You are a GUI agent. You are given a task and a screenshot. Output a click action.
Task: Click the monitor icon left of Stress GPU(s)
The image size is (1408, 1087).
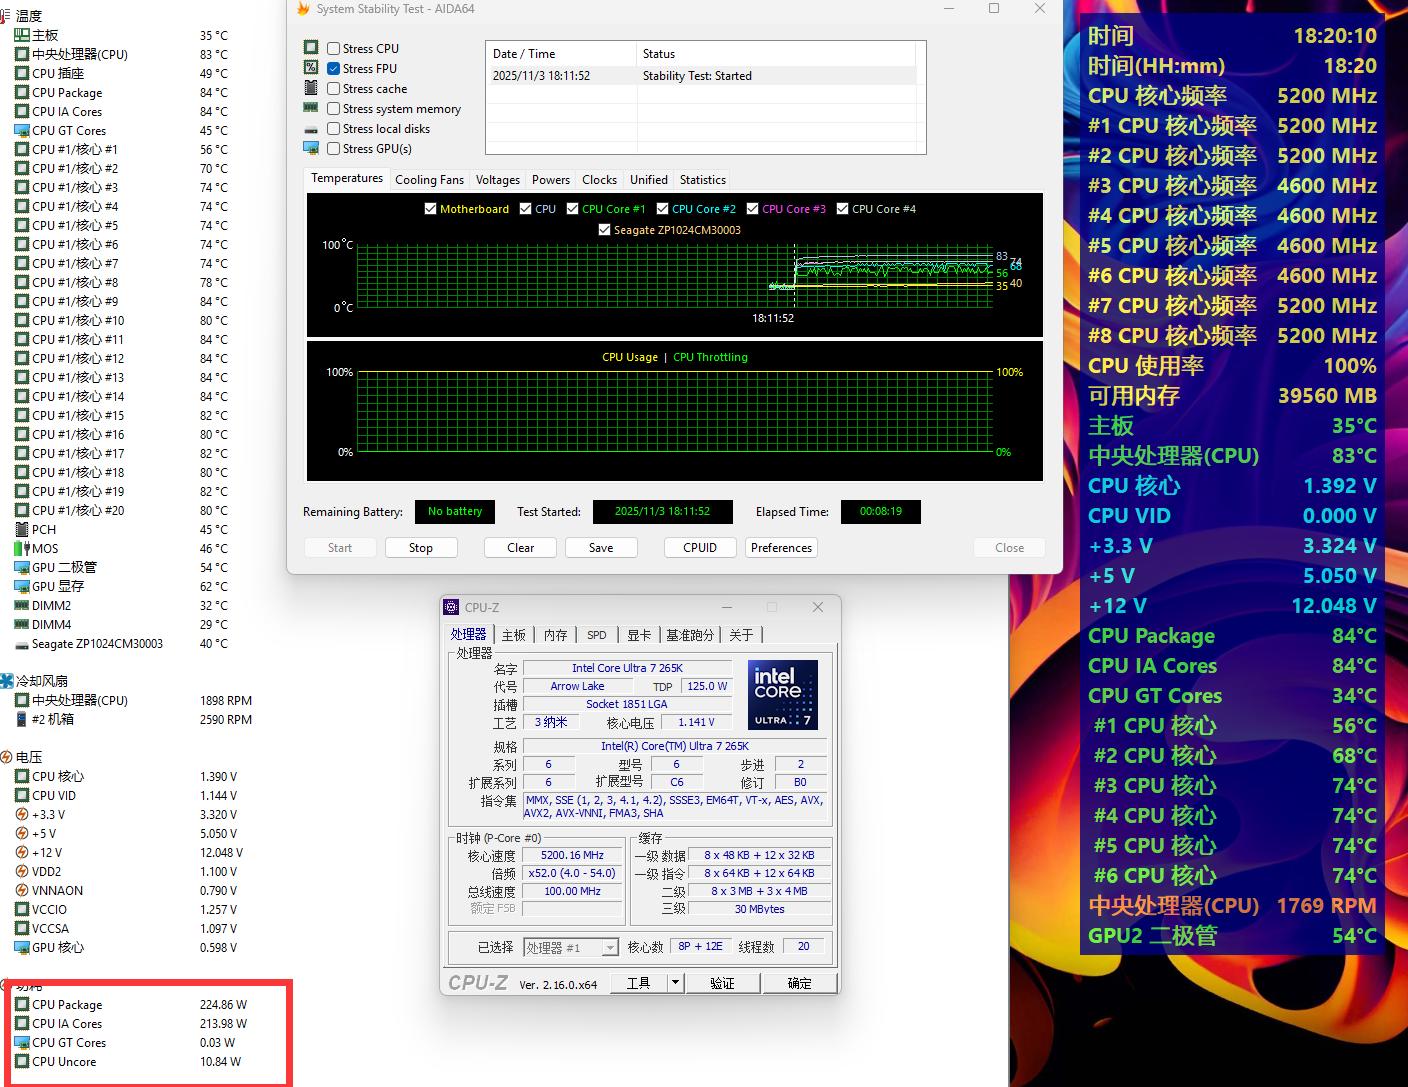click(311, 148)
